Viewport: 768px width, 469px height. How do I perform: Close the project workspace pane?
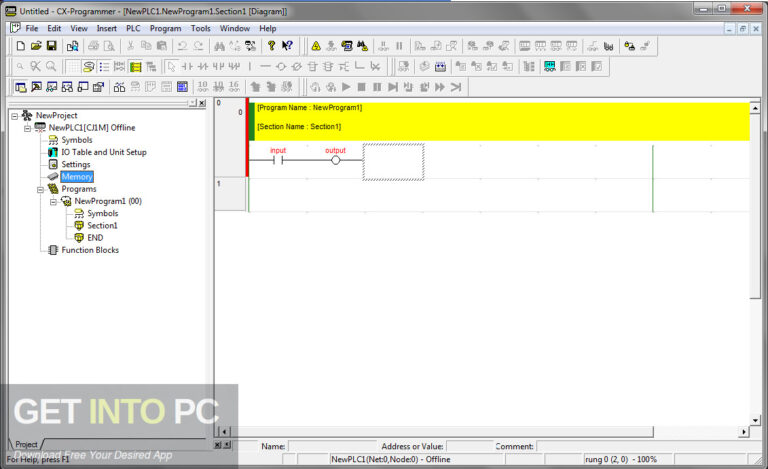coord(202,103)
